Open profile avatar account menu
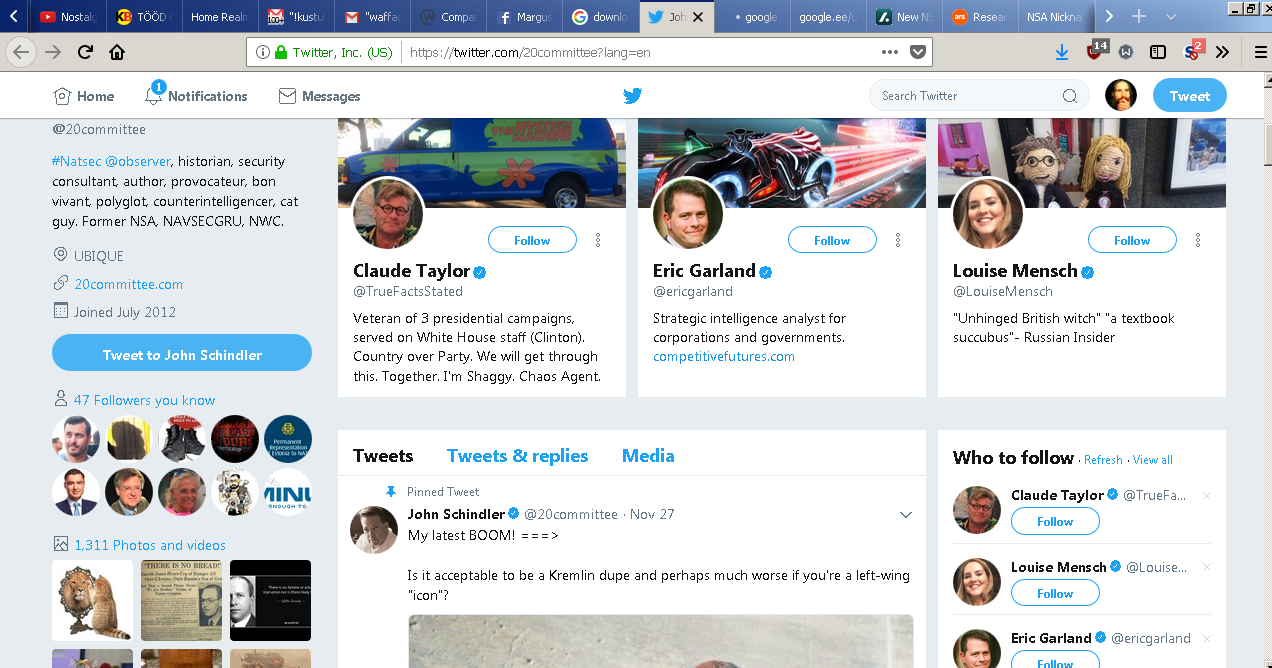Screen dimensions: 1272x668 pos(1121,96)
